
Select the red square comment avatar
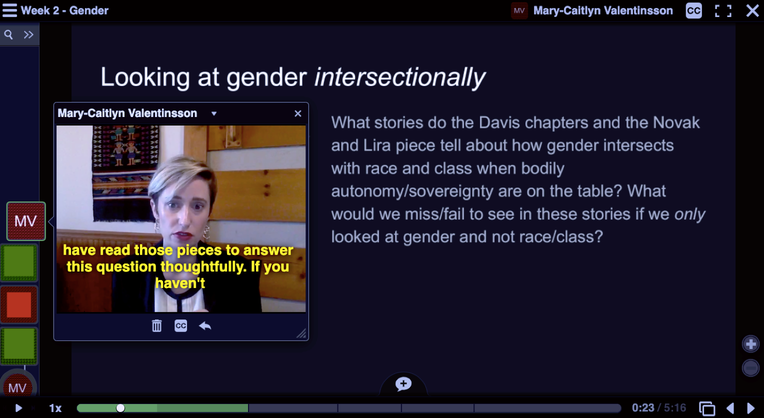[x=18, y=303]
